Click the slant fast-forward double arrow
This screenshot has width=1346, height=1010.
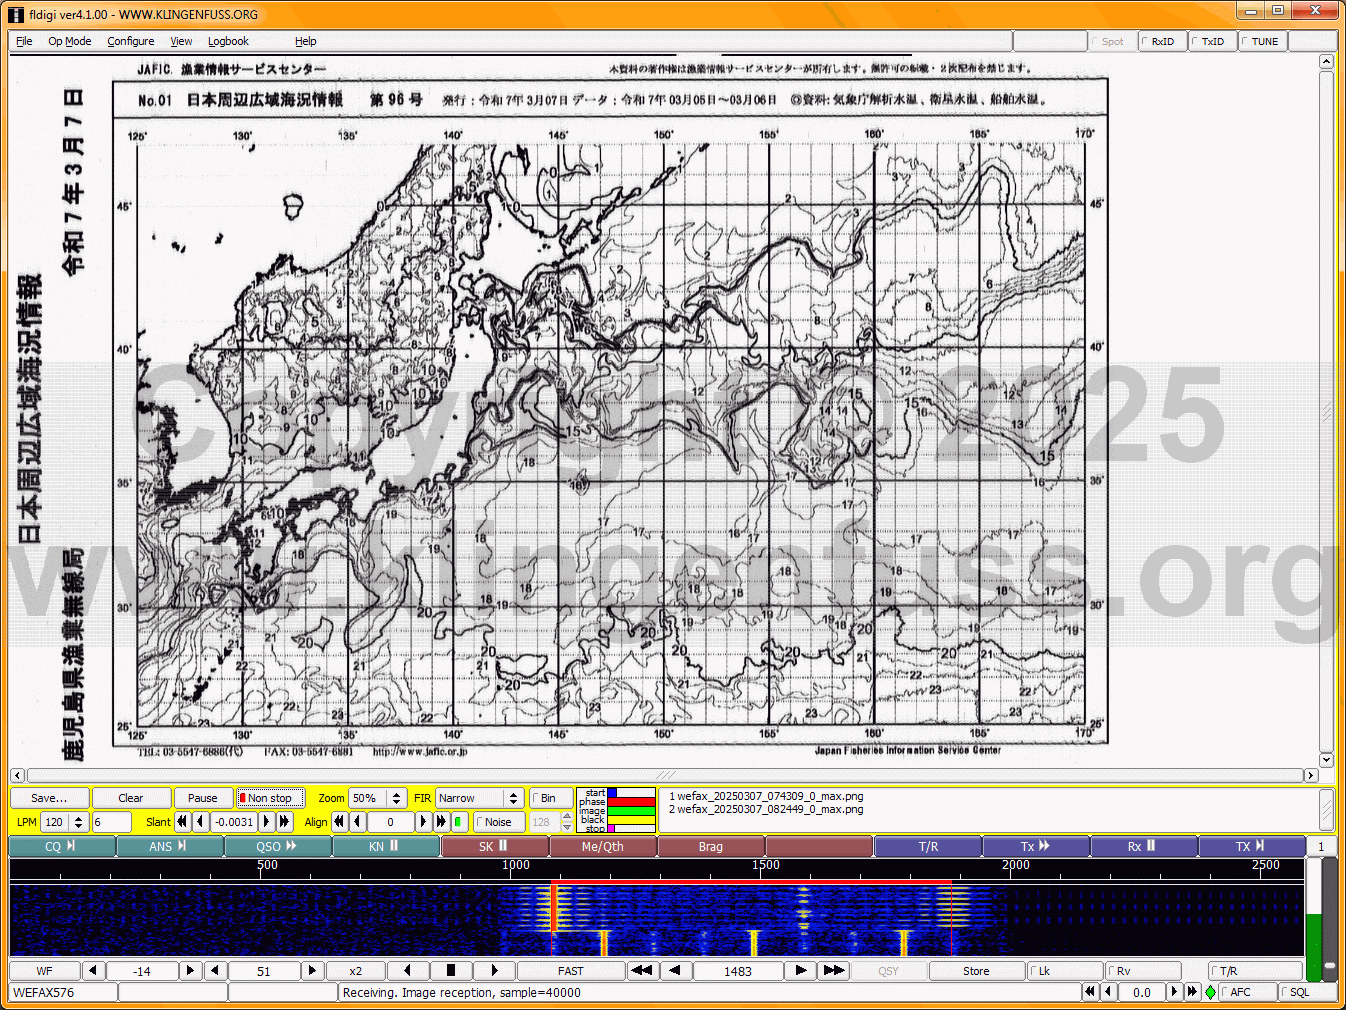pyautogui.click(x=284, y=822)
